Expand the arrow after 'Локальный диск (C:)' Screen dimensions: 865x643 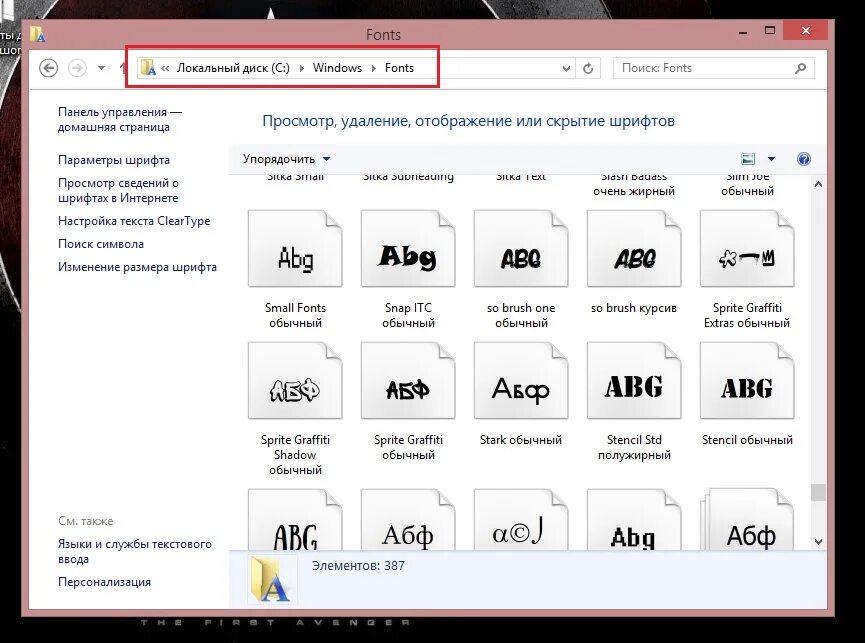pos(301,68)
